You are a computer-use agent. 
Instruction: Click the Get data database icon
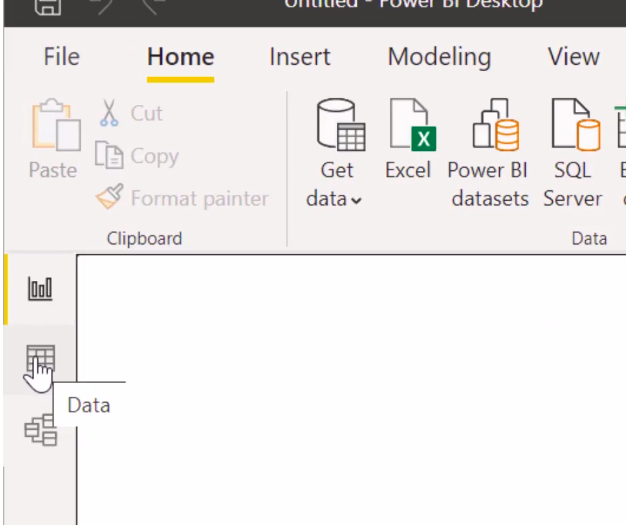[341, 124]
